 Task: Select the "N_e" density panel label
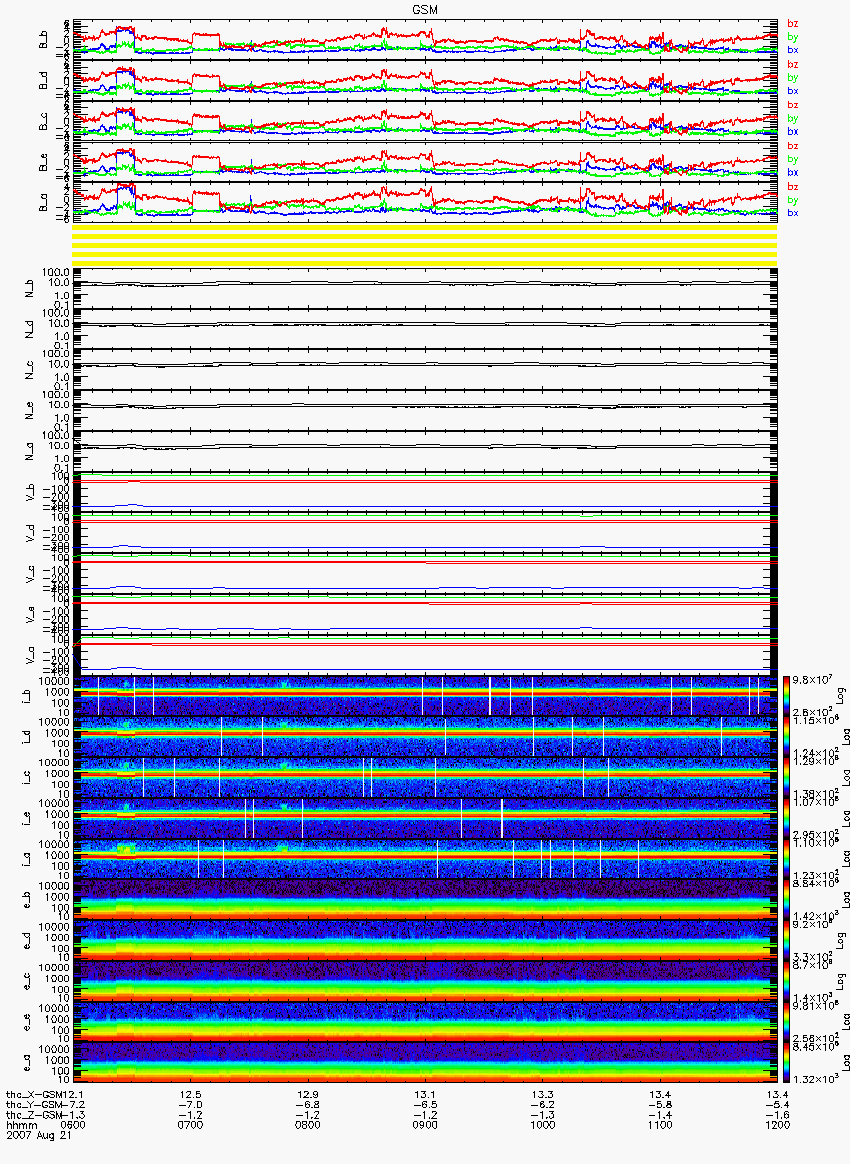coord(30,411)
